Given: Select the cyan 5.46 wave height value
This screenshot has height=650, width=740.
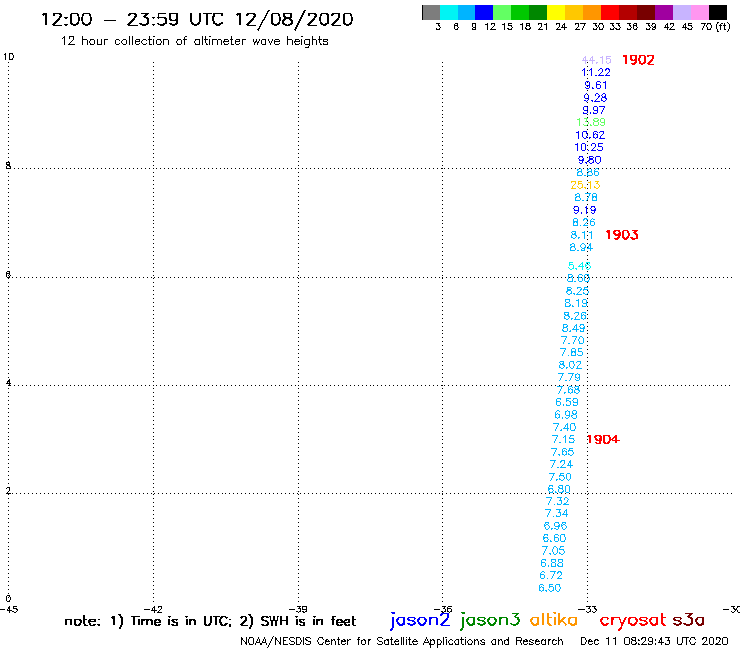Looking at the screenshot, I should [580, 266].
